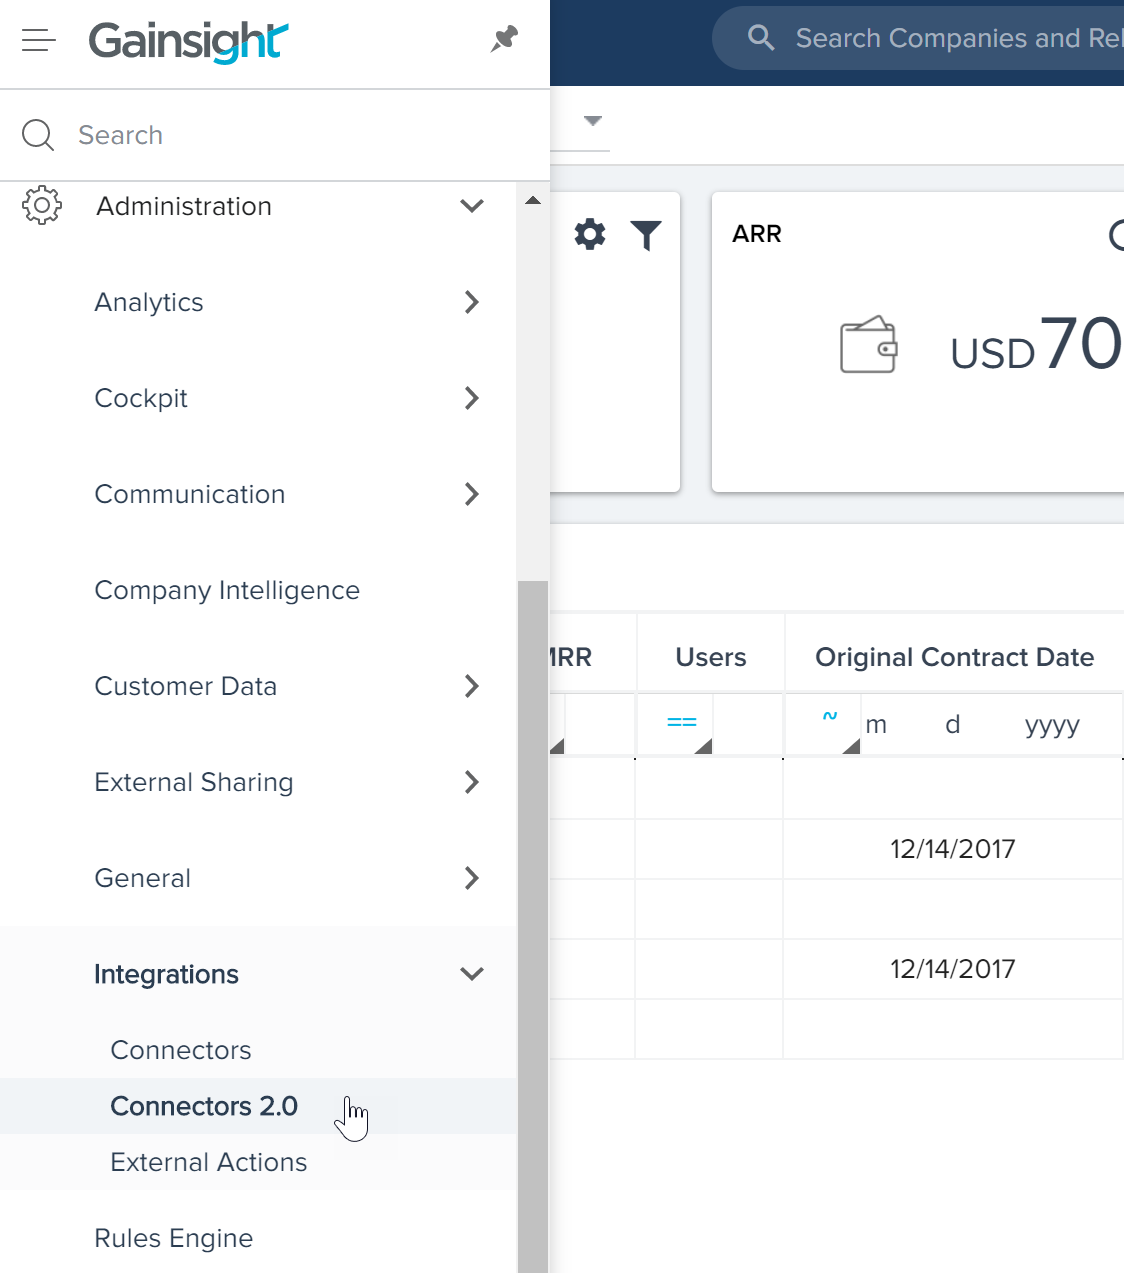Open Rules Engine menu item

(174, 1238)
